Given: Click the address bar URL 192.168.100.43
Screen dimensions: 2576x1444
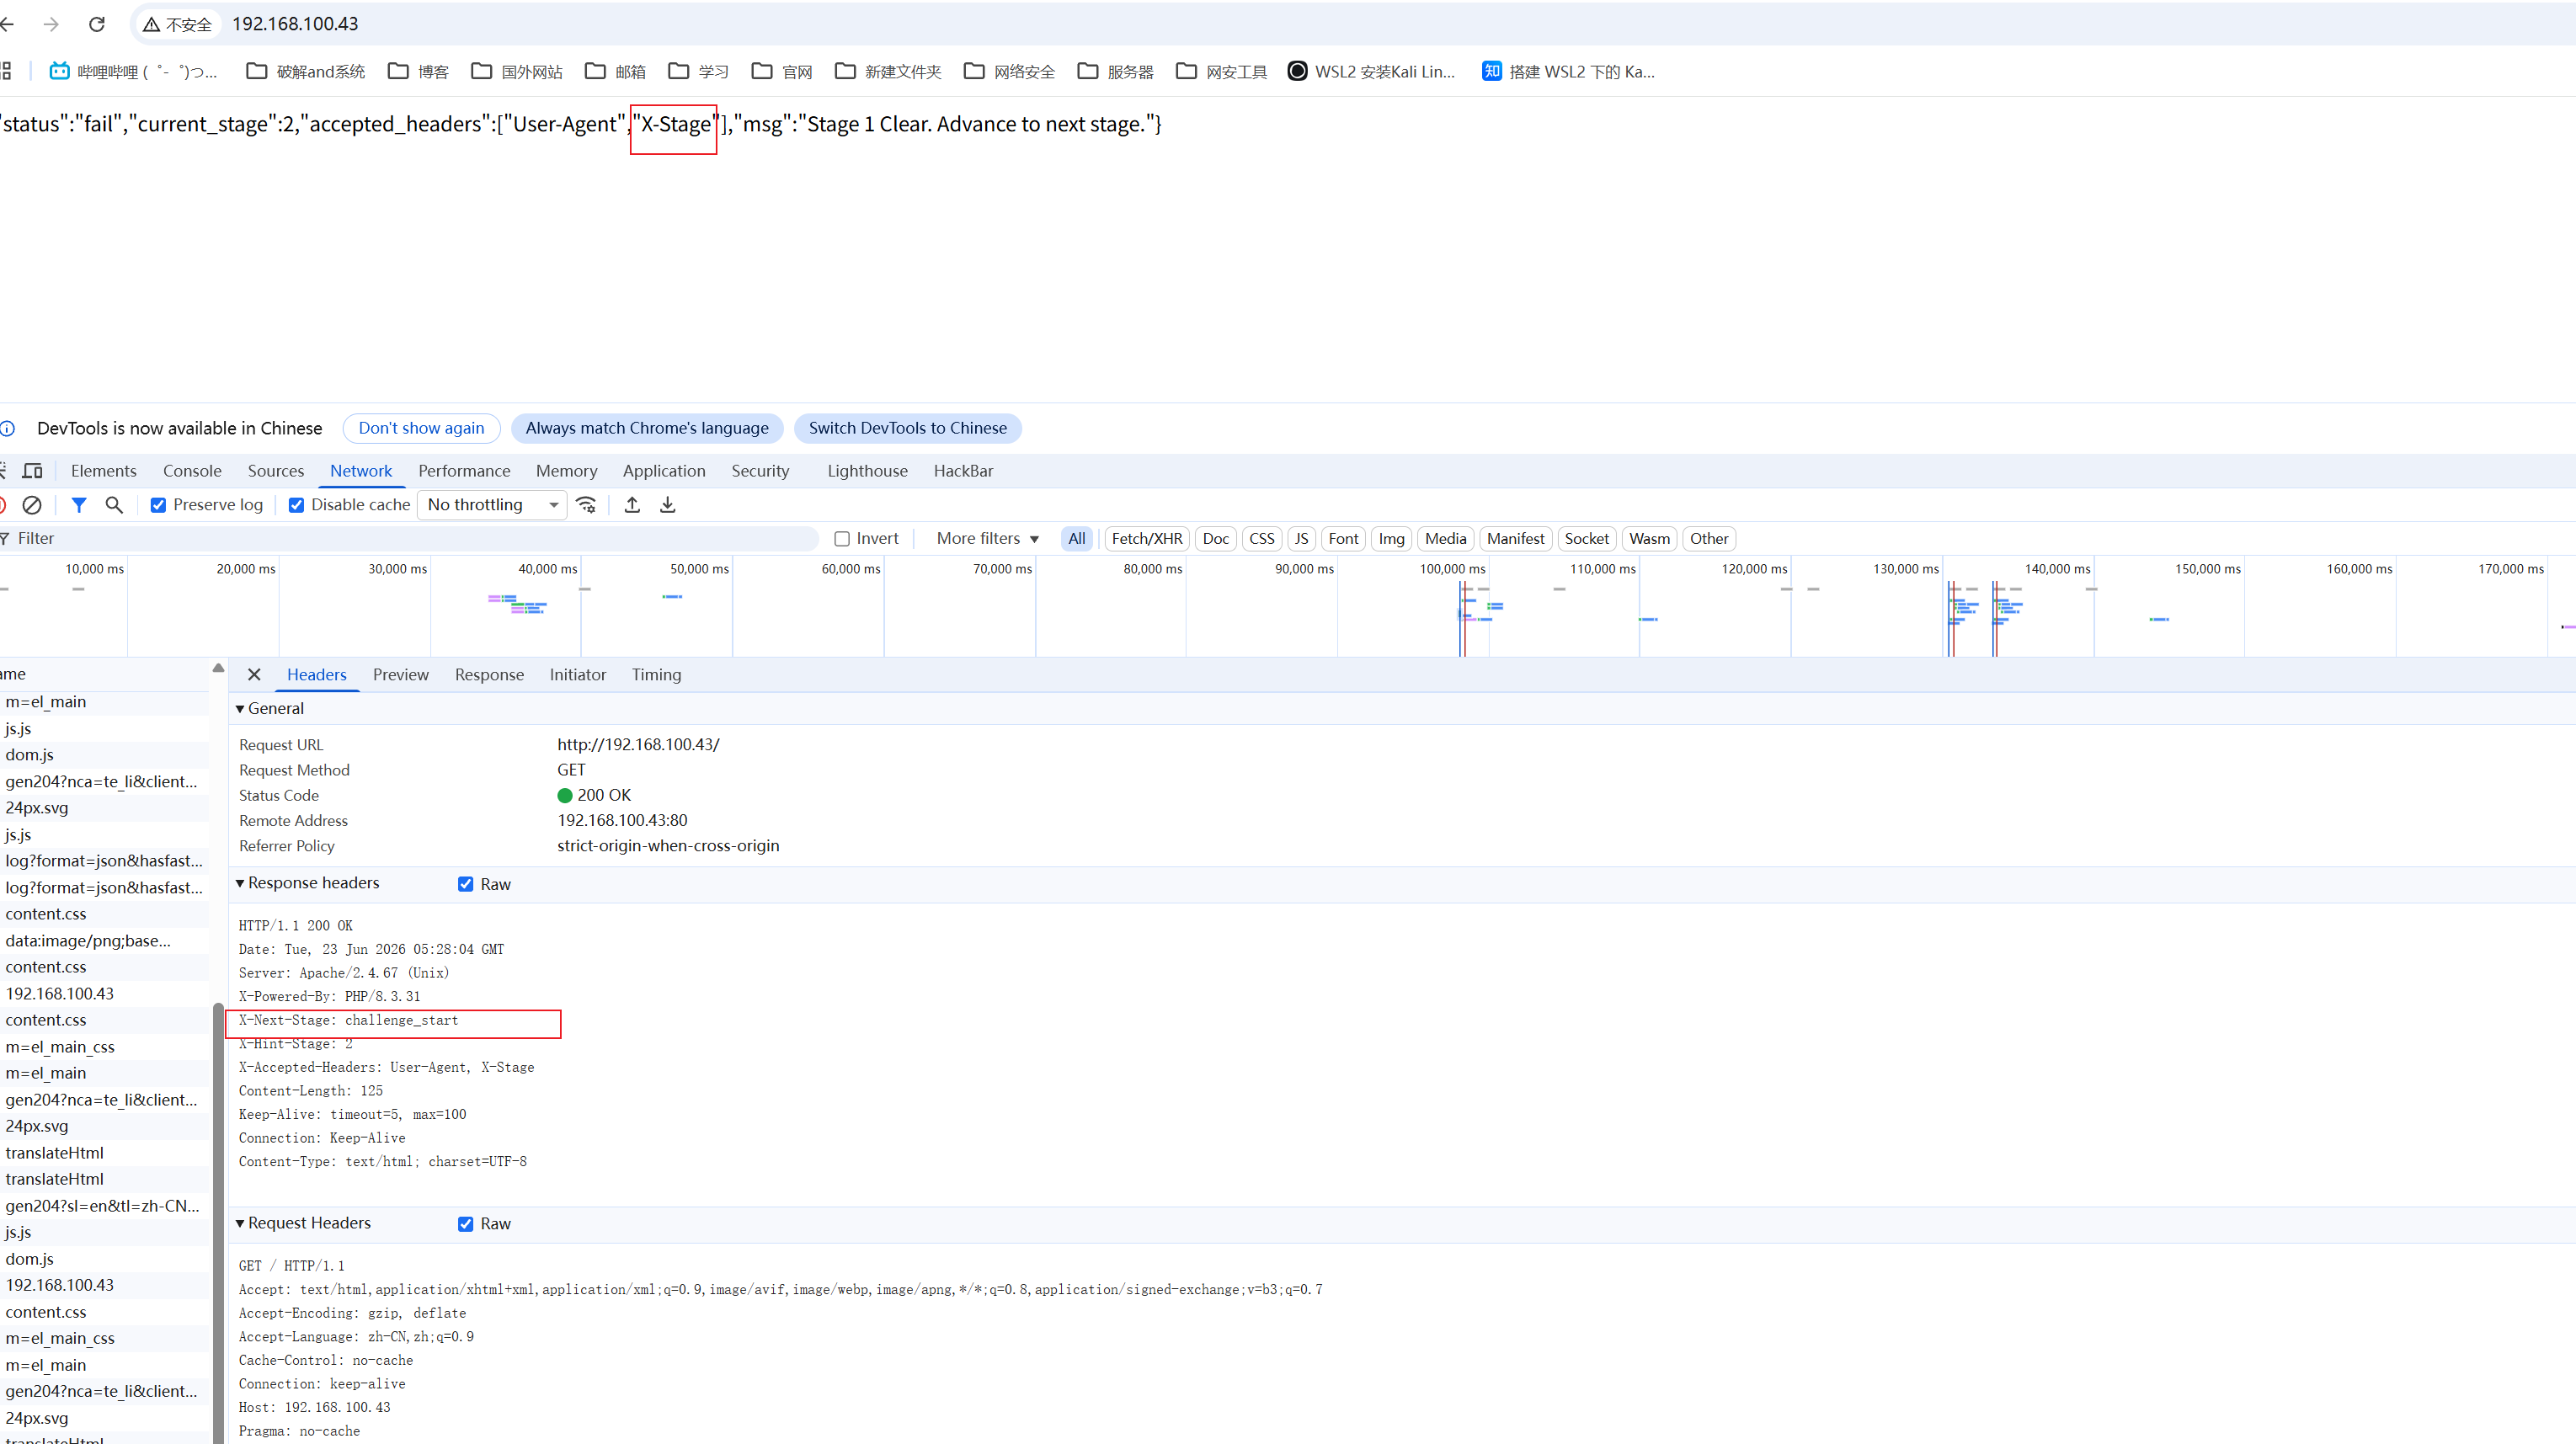Looking at the screenshot, I should point(295,24).
